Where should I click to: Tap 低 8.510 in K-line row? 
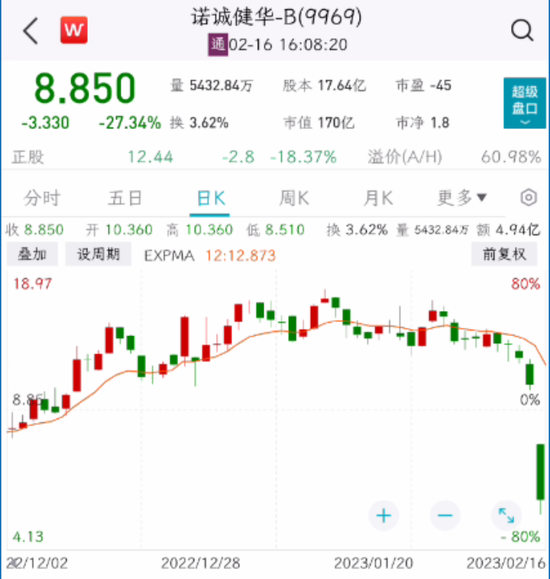276,230
